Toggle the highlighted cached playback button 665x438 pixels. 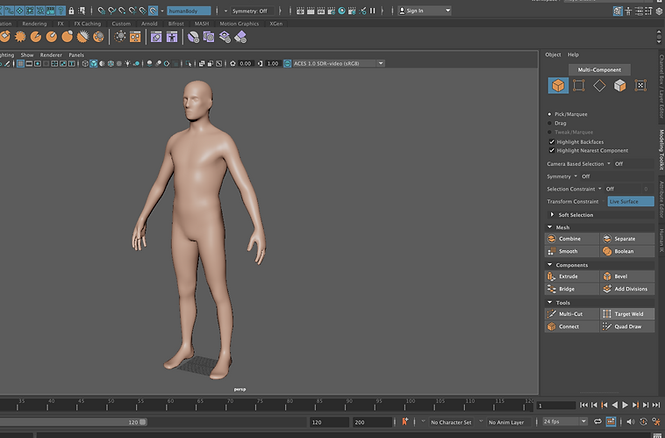click(x=611, y=421)
